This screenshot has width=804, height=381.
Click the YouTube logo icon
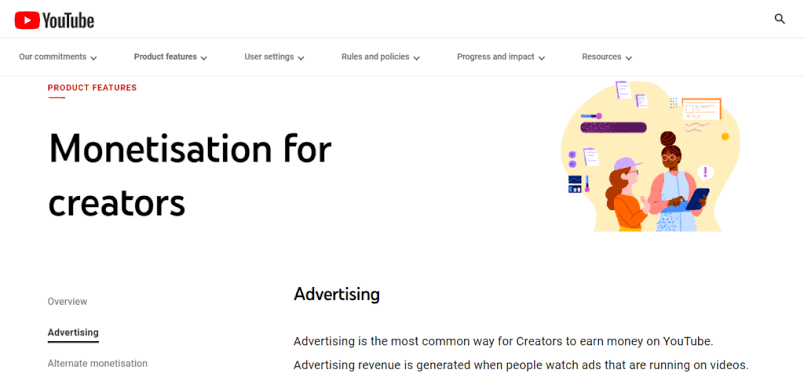tap(27, 20)
